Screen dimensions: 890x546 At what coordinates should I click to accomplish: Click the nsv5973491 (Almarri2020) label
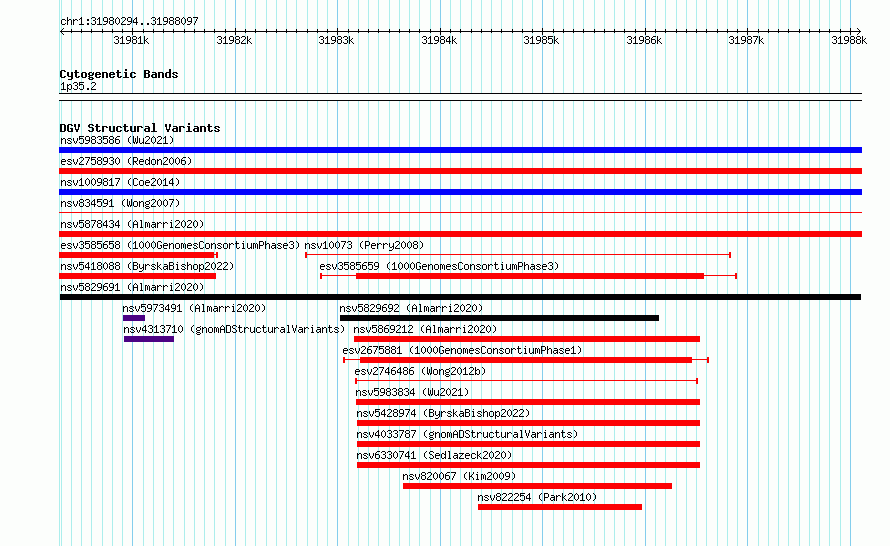[x=194, y=308]
